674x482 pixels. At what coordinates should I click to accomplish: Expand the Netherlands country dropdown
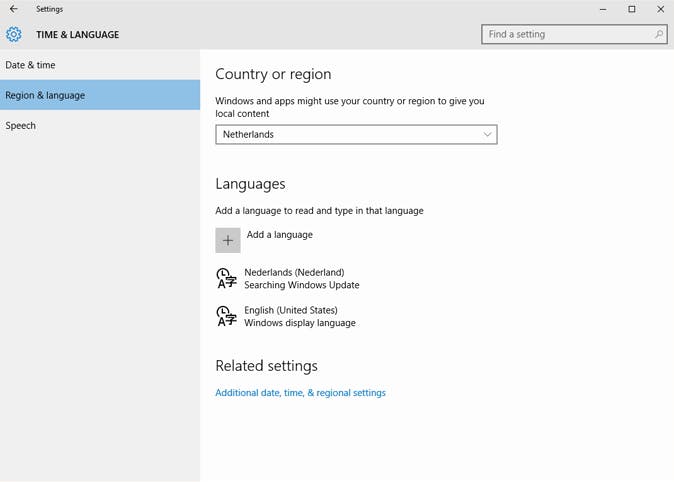[x=356, y=135]
